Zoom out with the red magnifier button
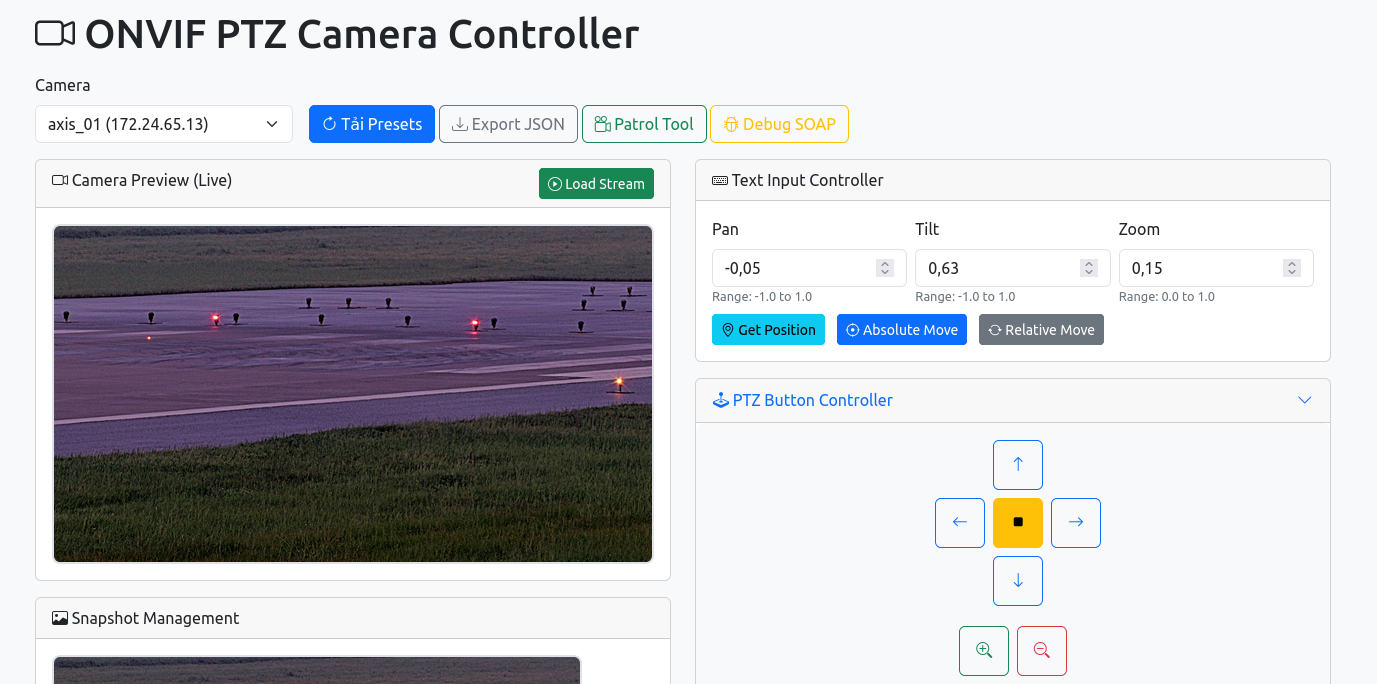 1042,651
